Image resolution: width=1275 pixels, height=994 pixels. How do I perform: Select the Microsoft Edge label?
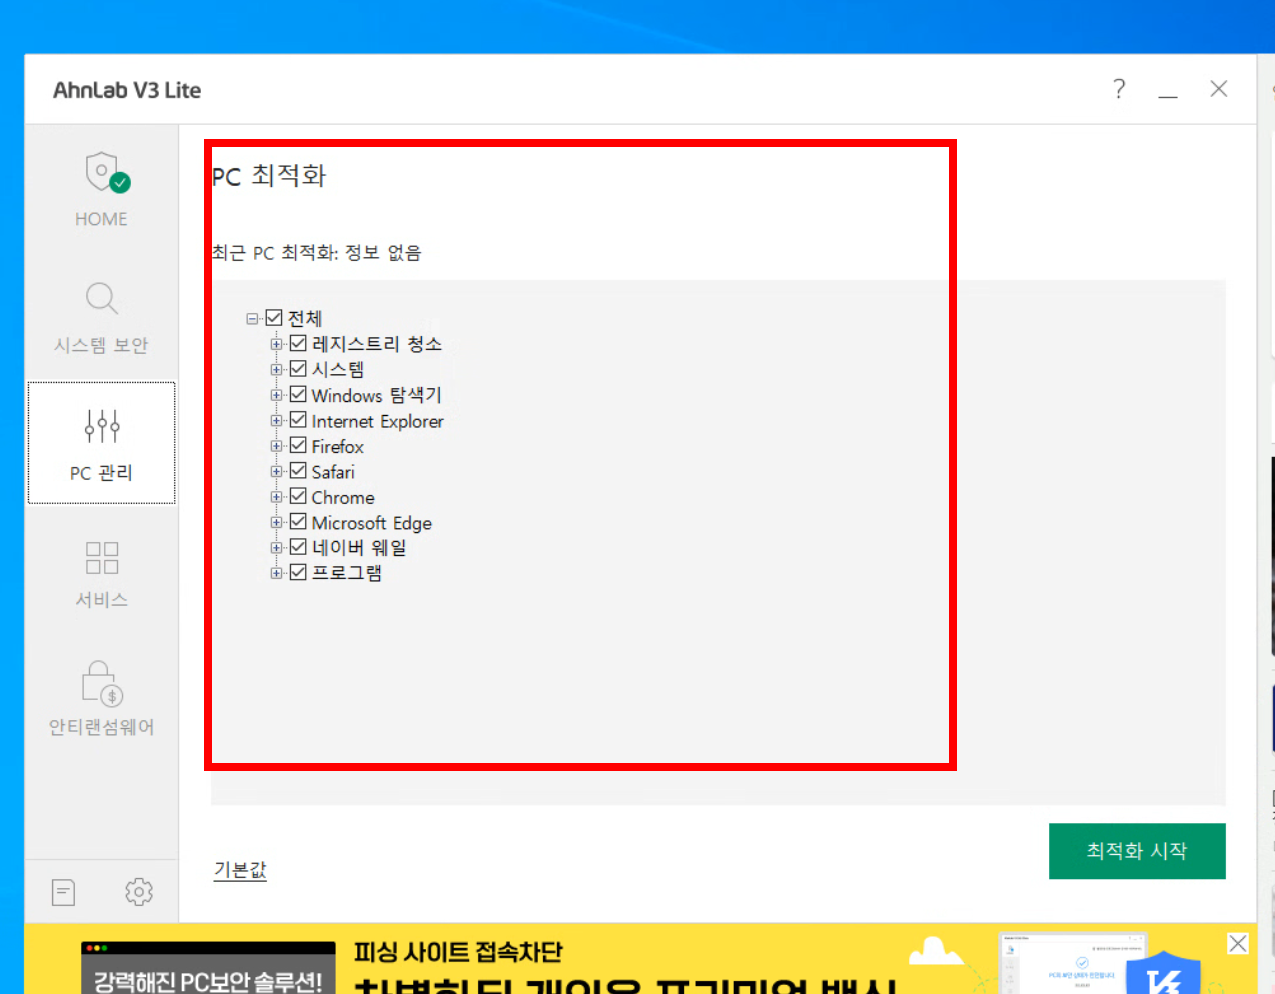tap(372, 523)
